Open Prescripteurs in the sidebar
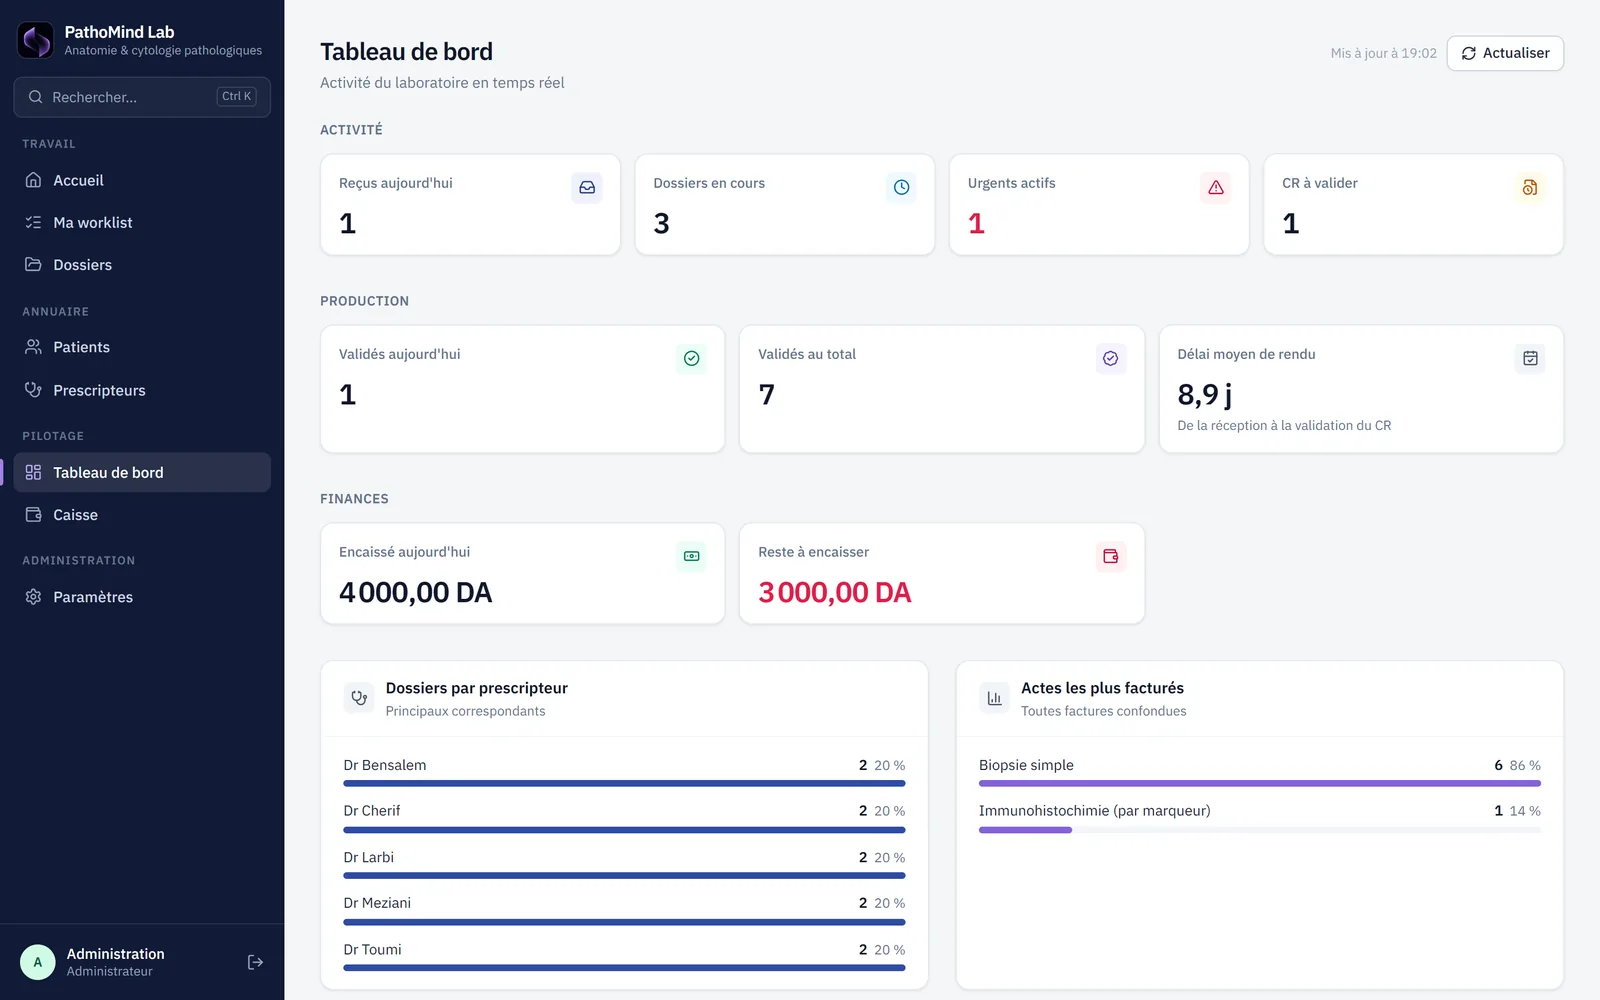Screen dimensions: 1600x1000 tap(142, 390)
